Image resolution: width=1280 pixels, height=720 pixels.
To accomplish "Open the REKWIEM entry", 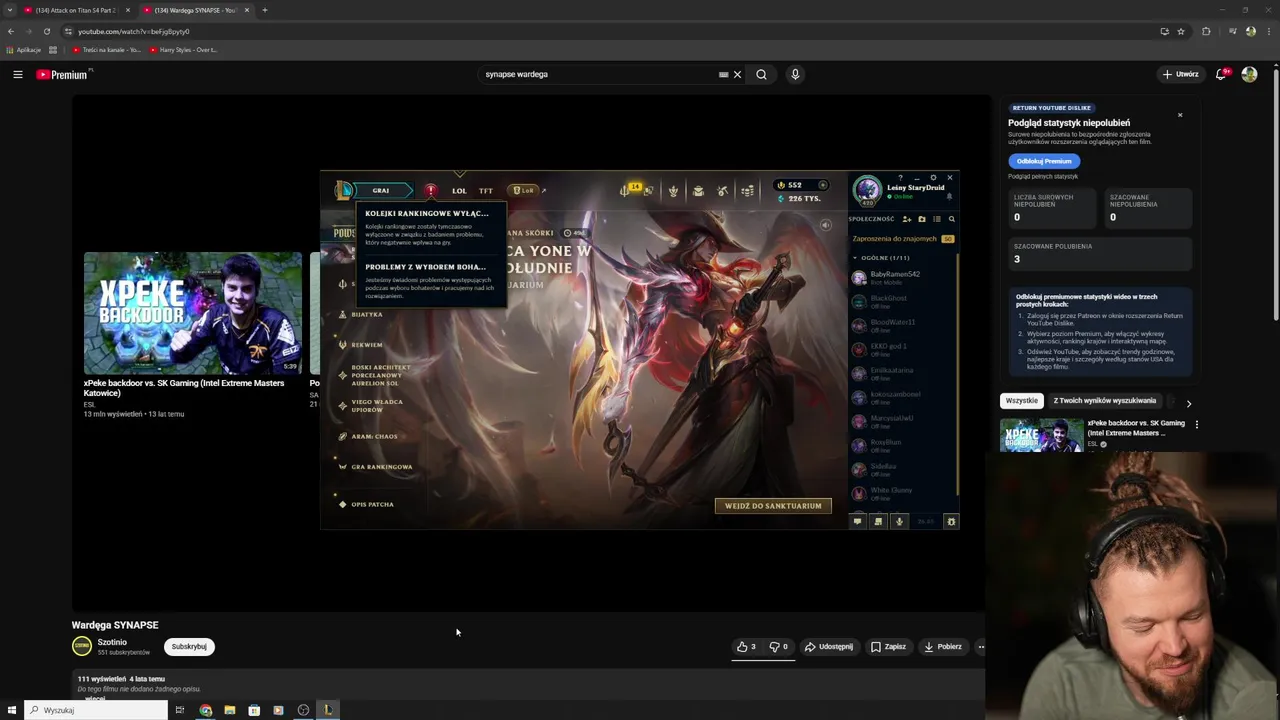I will coord(366,345).
